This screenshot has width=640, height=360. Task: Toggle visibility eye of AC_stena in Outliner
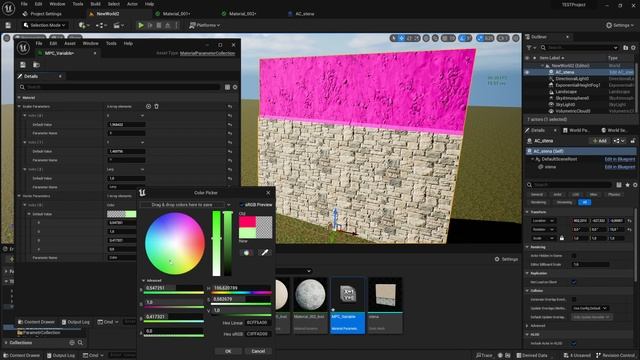(527, 72)
